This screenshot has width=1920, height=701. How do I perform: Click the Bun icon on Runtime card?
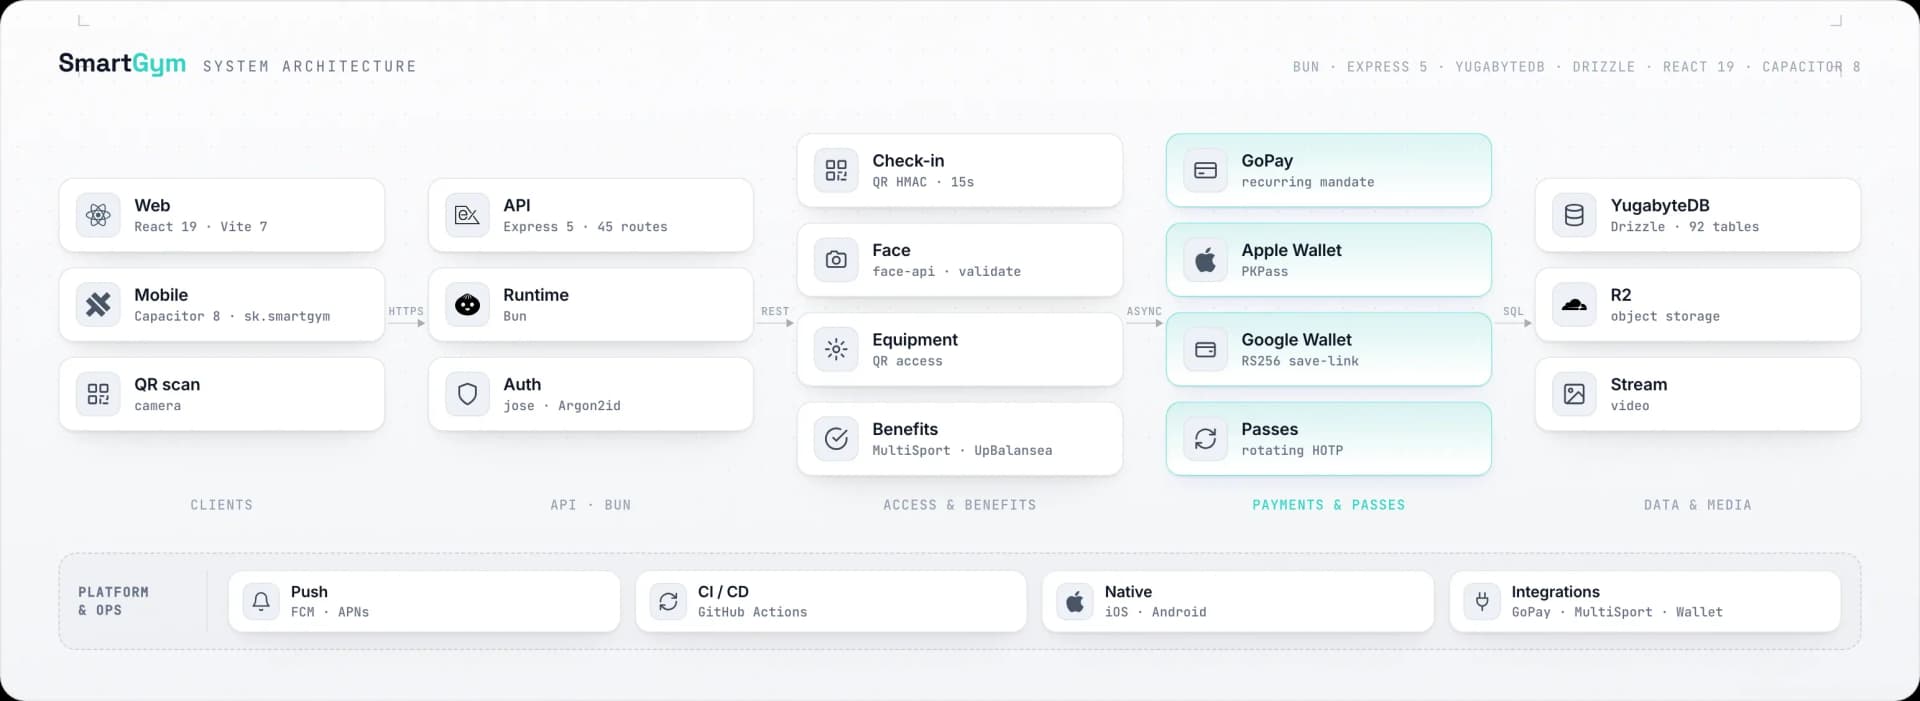click(467, 304)
